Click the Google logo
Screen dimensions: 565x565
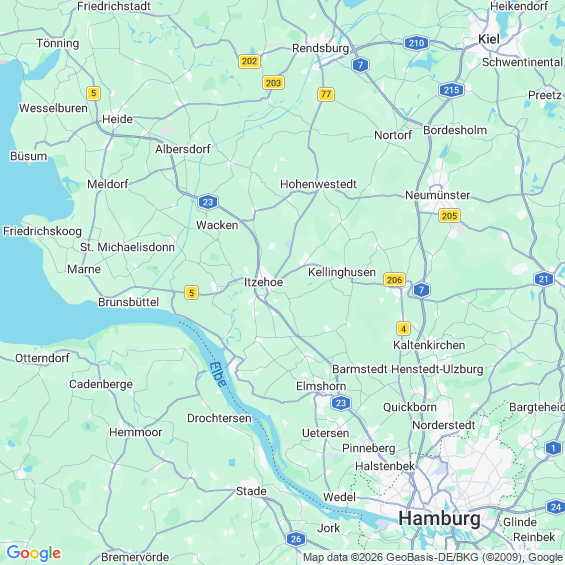(34, 553)
